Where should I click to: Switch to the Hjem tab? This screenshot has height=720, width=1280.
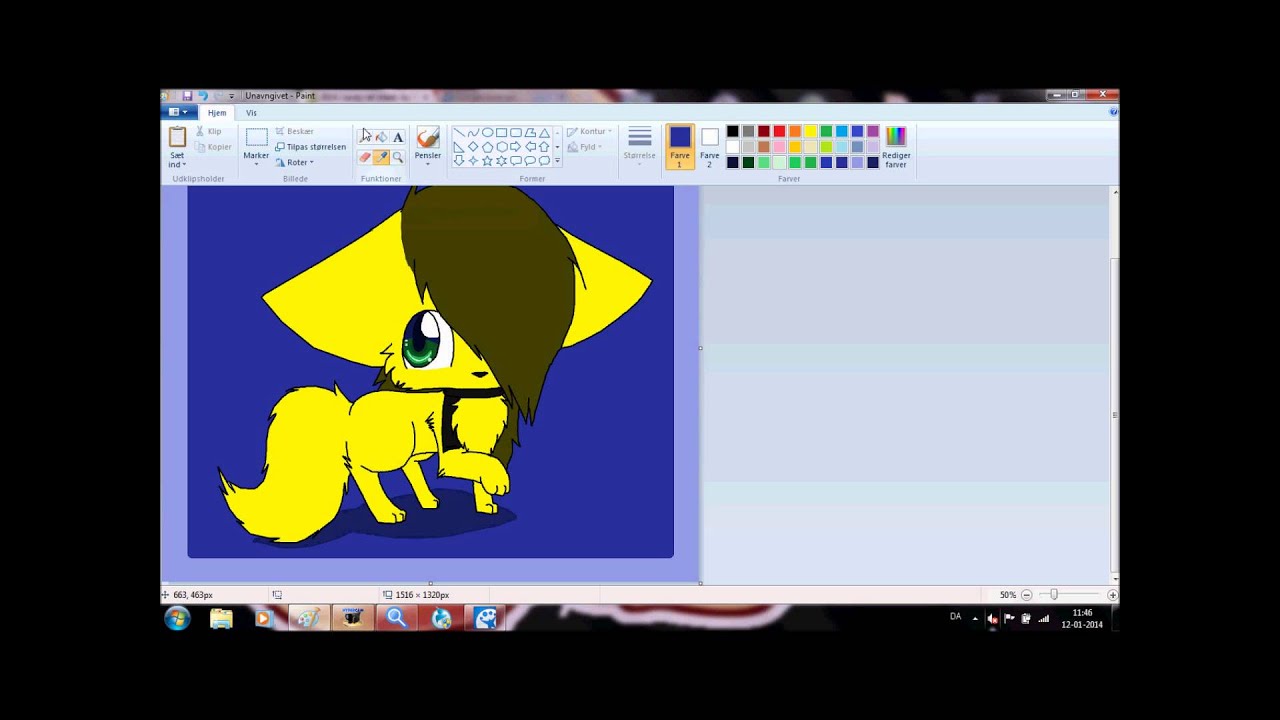coord(217,113)
